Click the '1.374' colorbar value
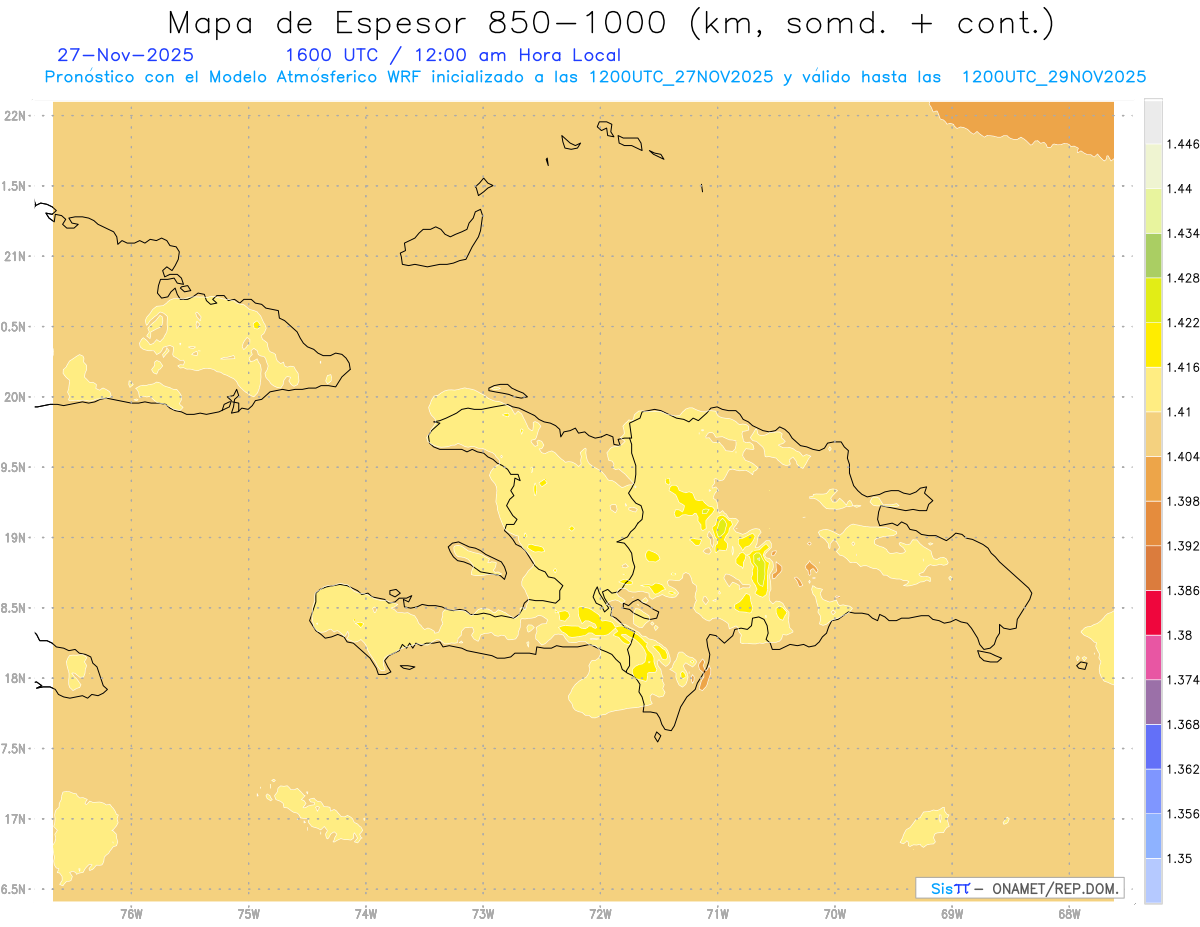 1183,680
